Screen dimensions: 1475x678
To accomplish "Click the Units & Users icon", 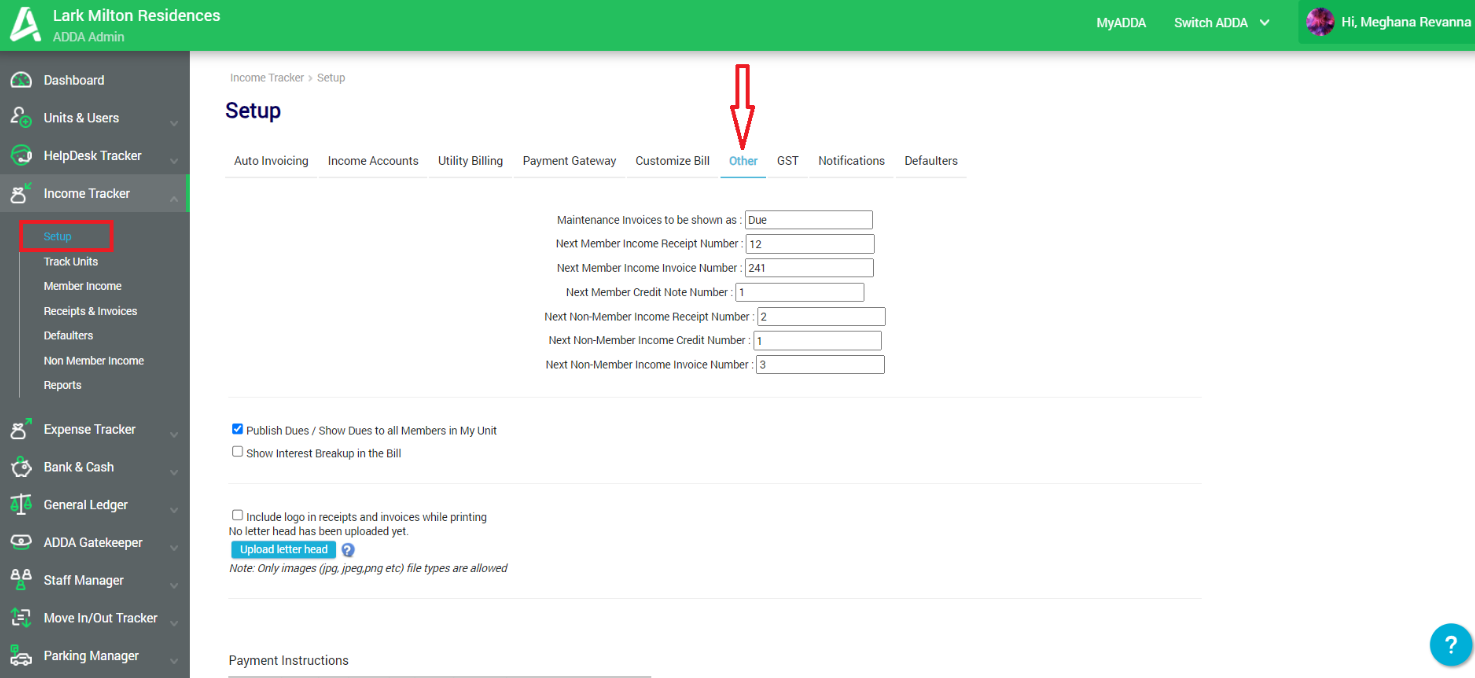I will [x=21, y=118].
